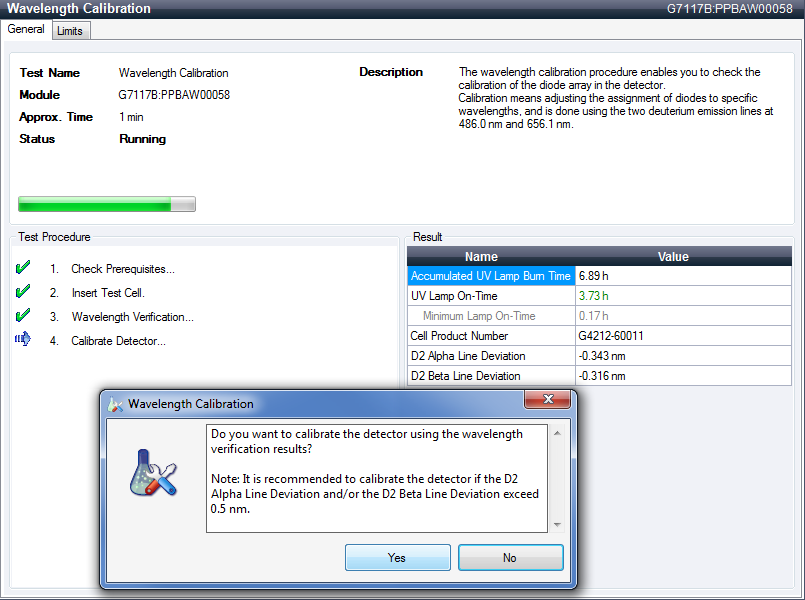This screenshot has width=805, height=600.
Task: Switch to the Limits tab
Action: click(x=70, y=31)
